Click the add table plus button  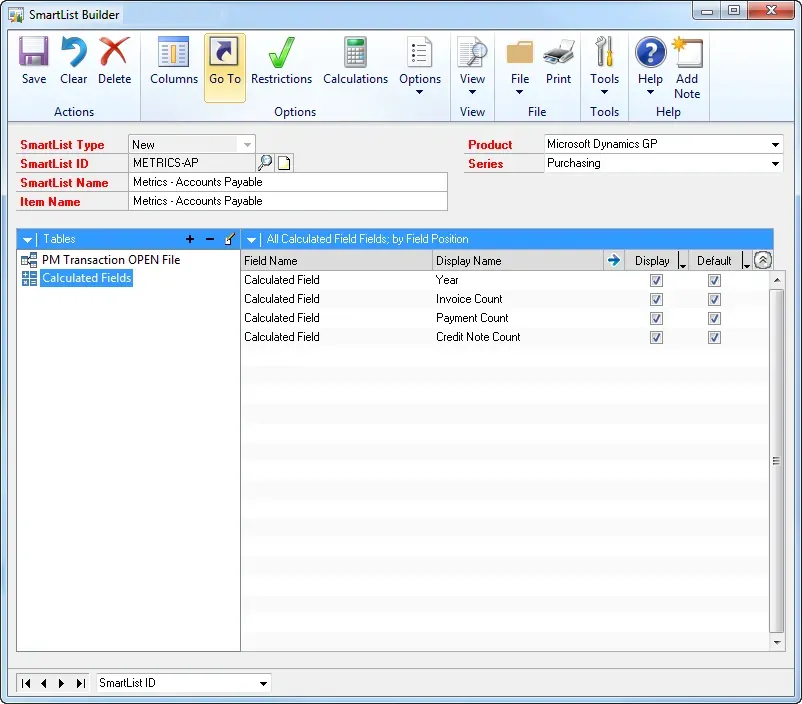click(x=190, y=240)
